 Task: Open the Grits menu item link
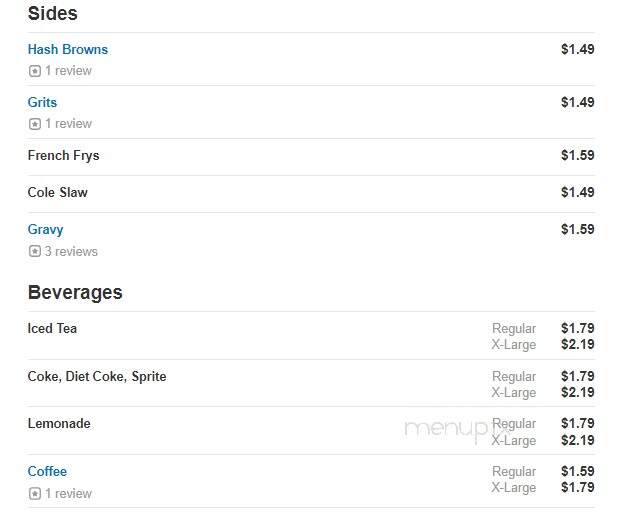point(42,102)
